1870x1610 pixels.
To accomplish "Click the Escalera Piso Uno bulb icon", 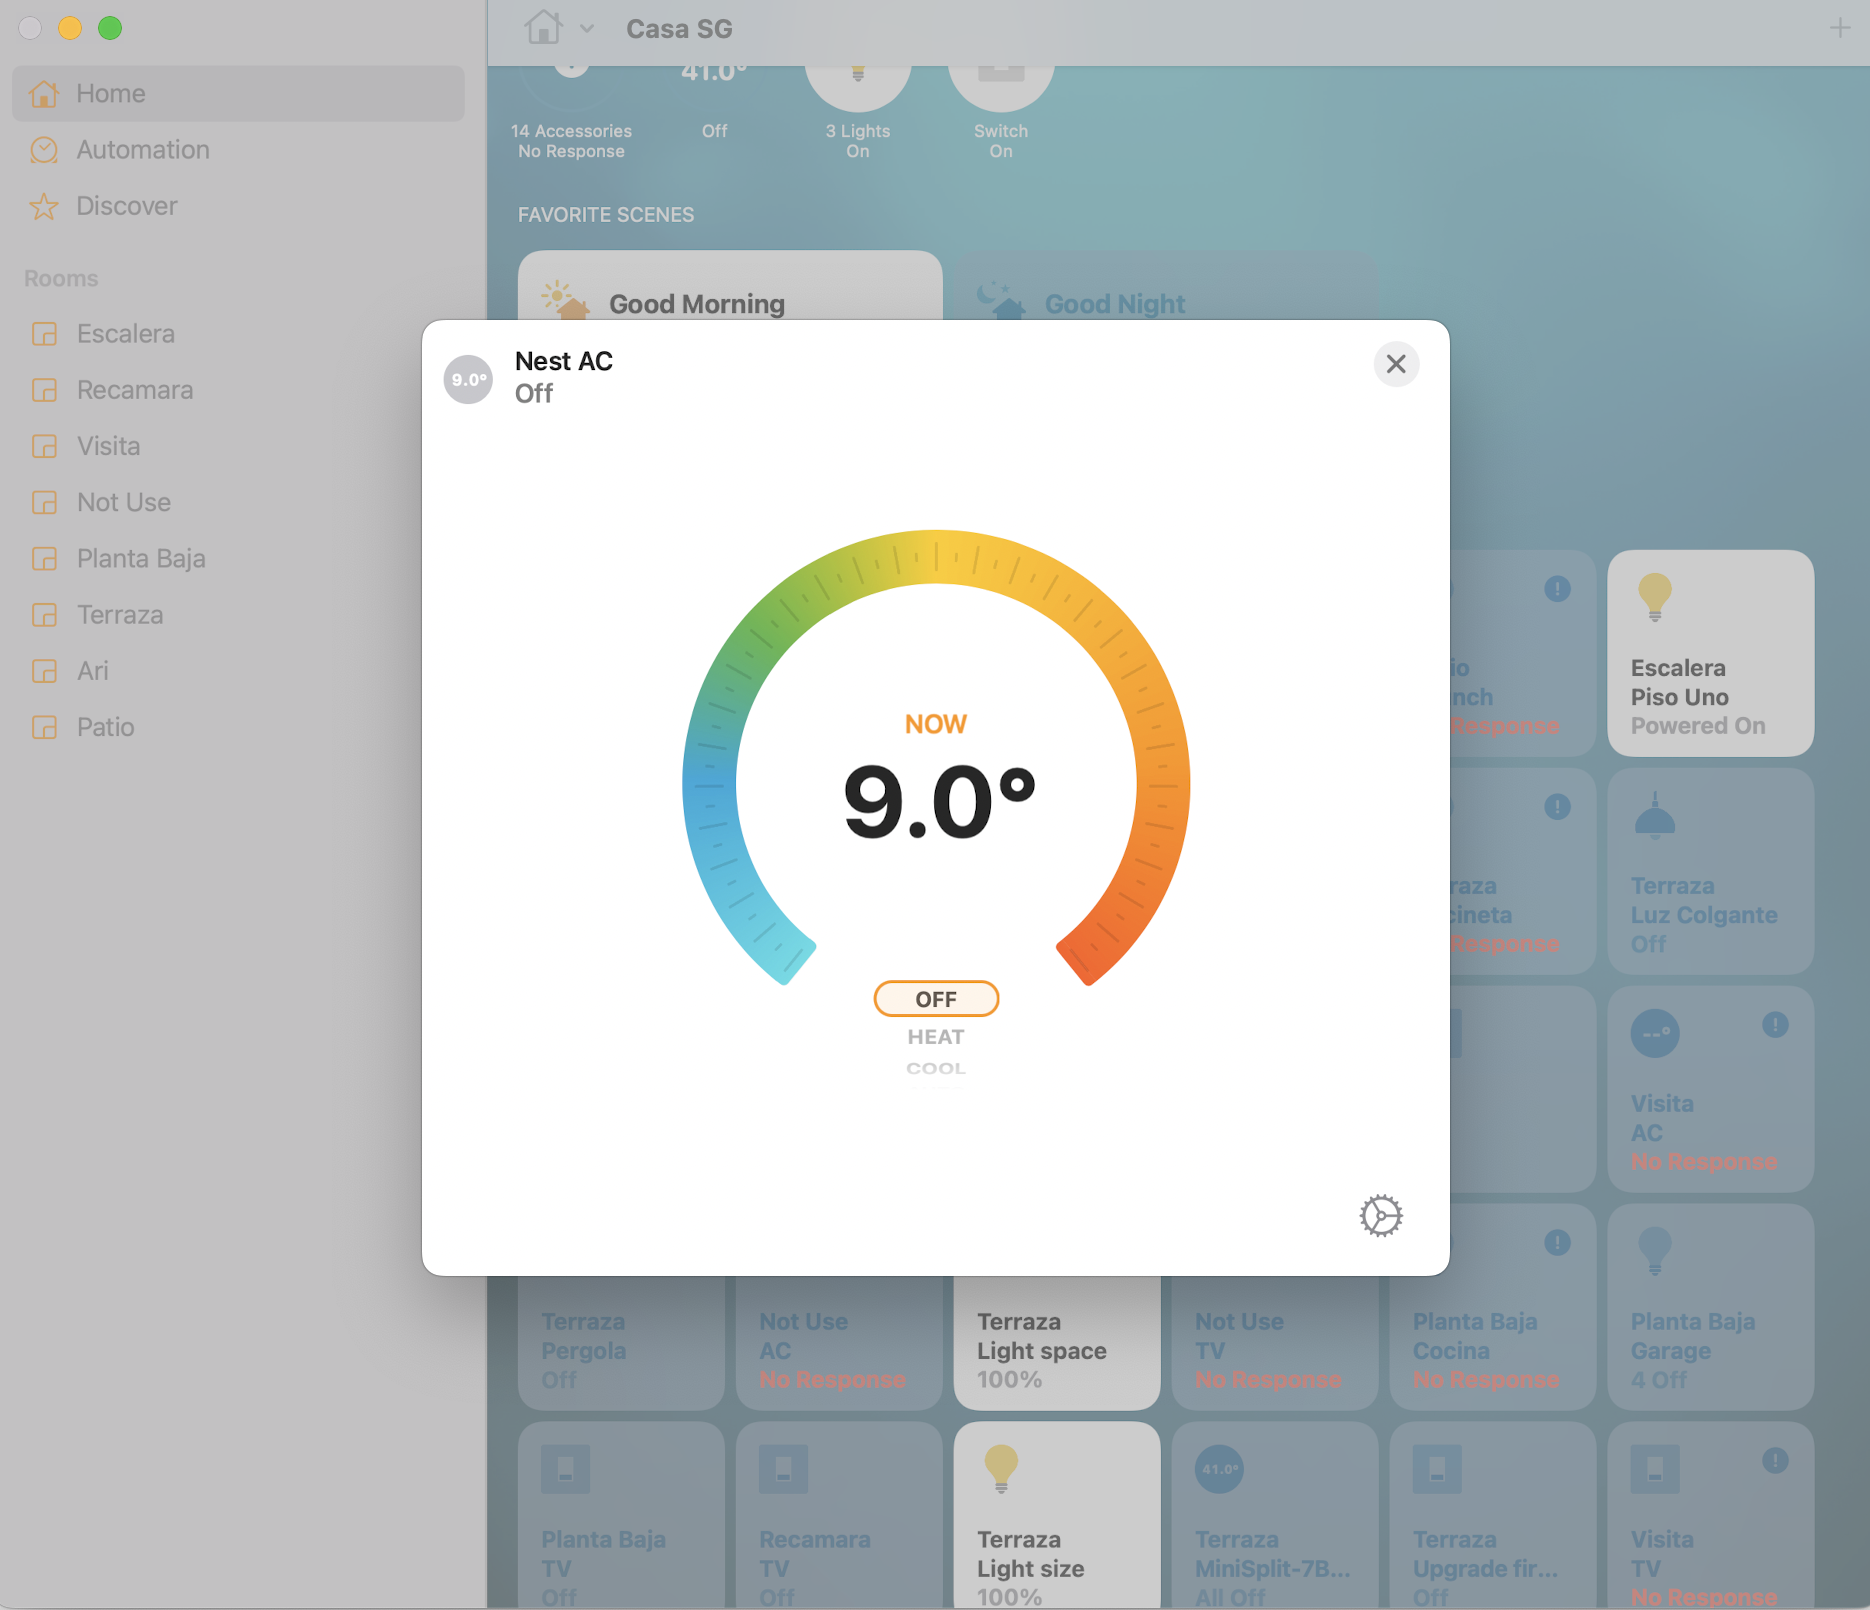I will point(1654,597).
